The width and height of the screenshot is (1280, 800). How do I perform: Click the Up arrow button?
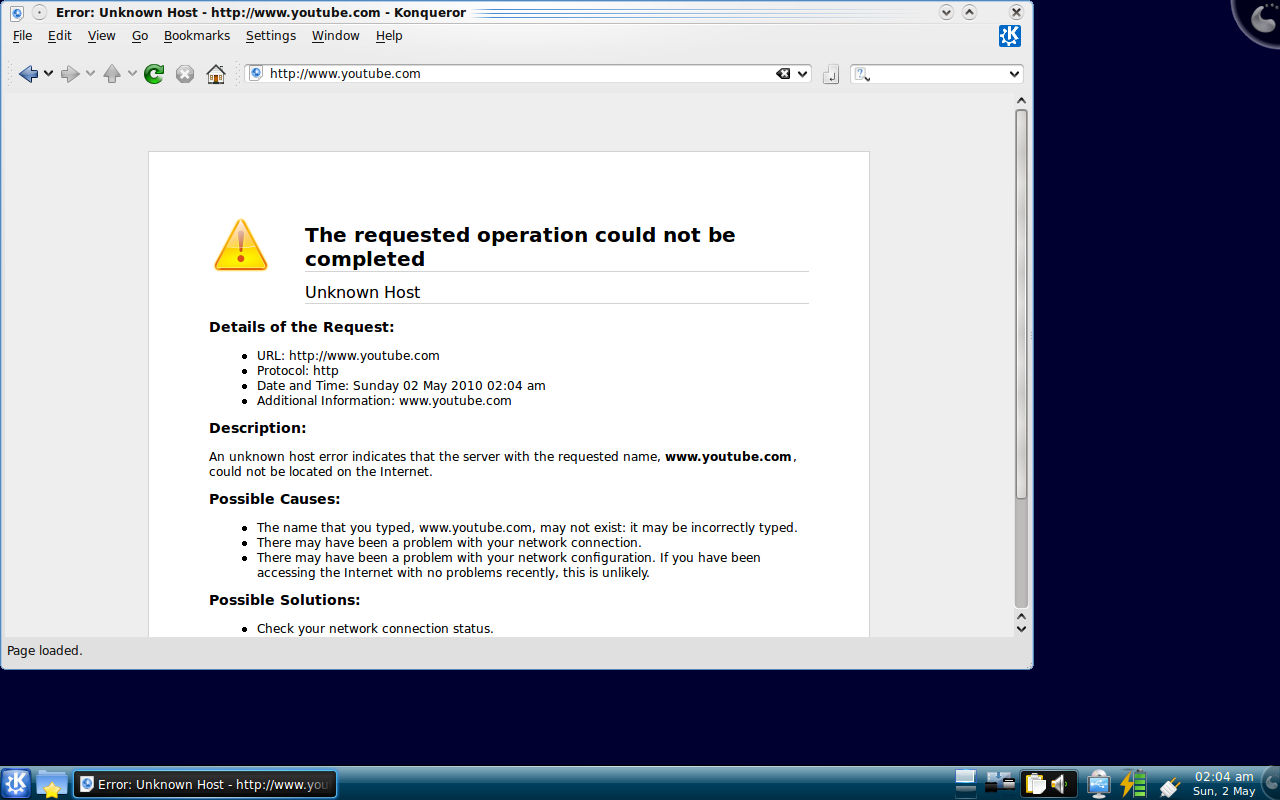112,74
